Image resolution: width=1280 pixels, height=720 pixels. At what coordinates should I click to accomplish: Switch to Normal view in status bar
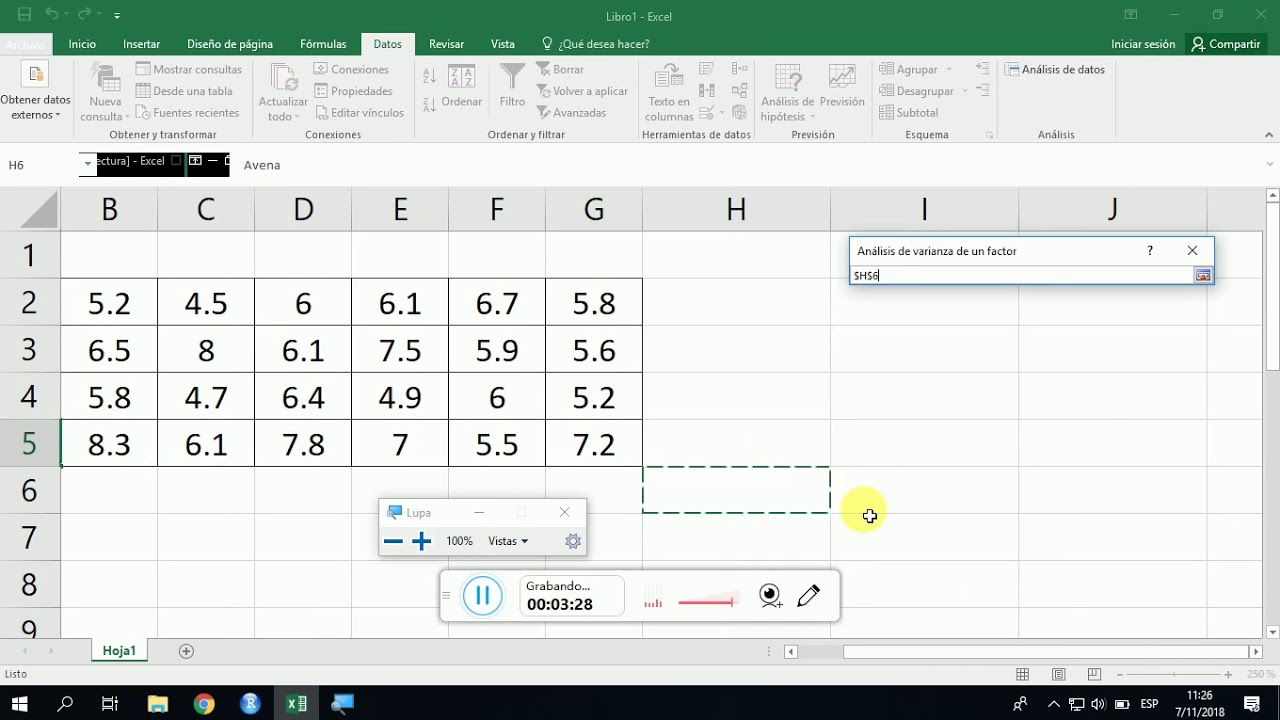click(1023, 675)
